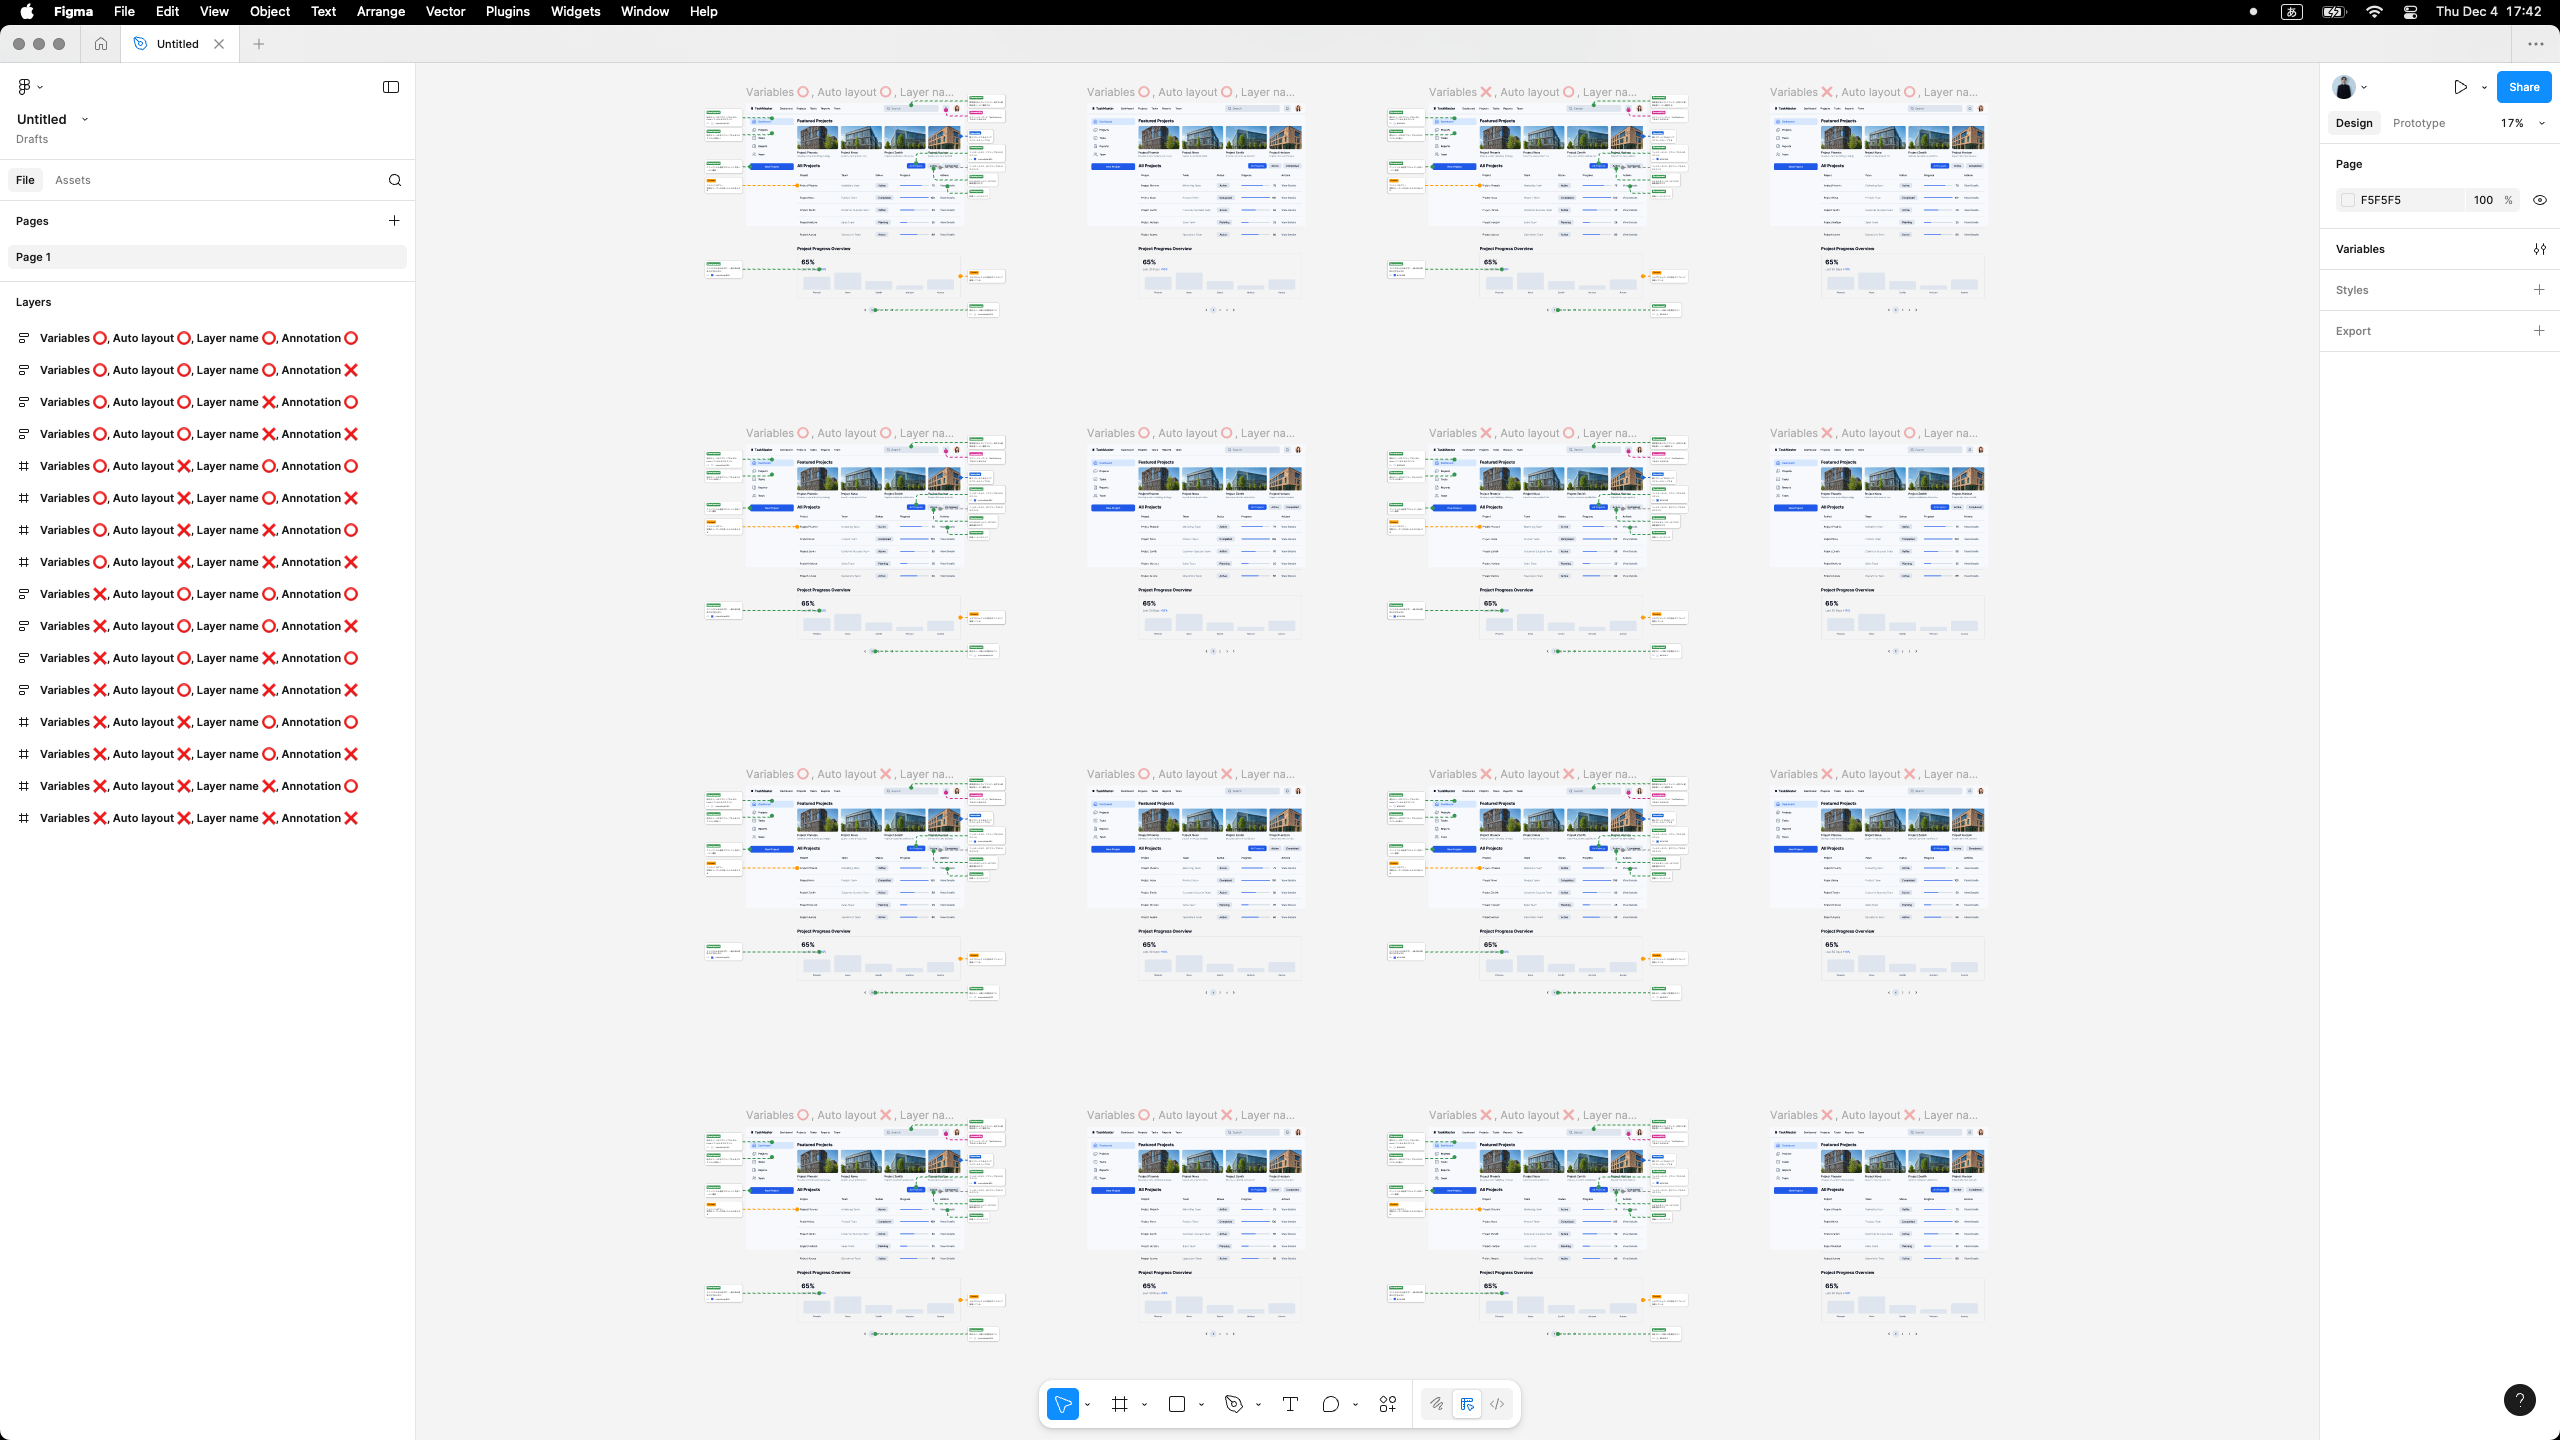Select the Pen tool
The width and height of the screenshot is (2560, 1440).
(x=1233, y=1404)
